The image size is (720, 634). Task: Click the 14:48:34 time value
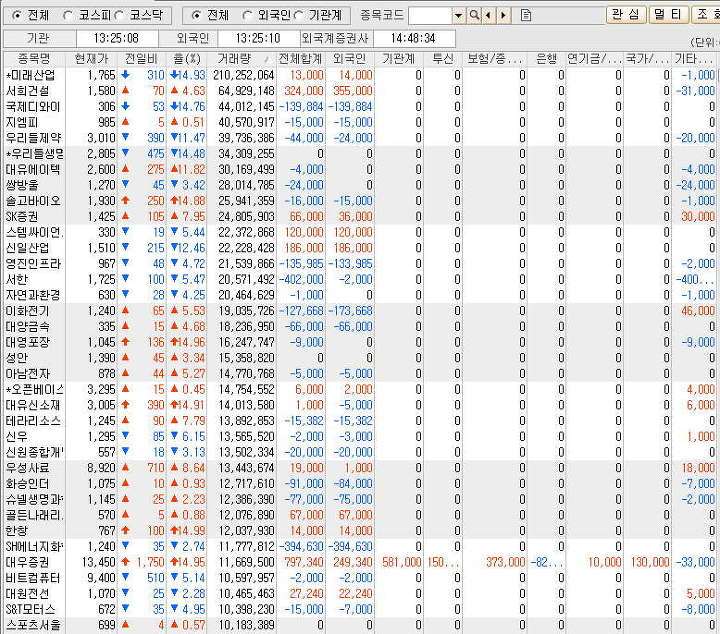pos(413,38)
